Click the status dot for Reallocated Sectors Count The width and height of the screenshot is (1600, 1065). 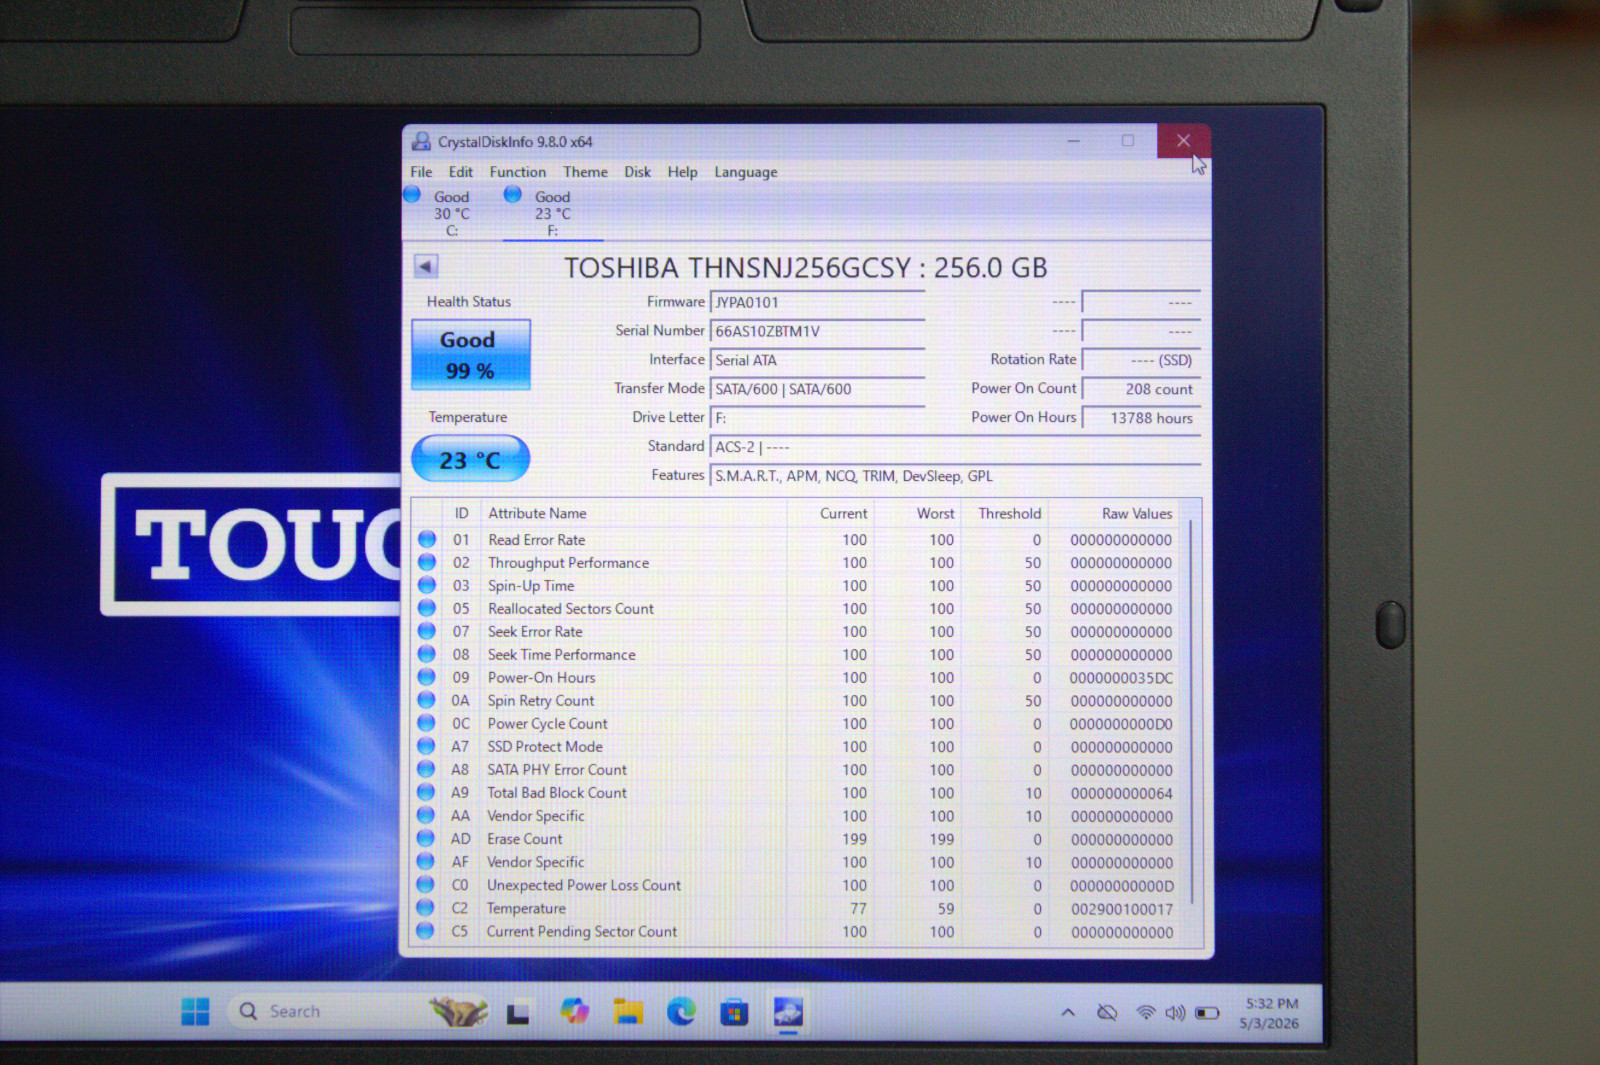(427, 608)
